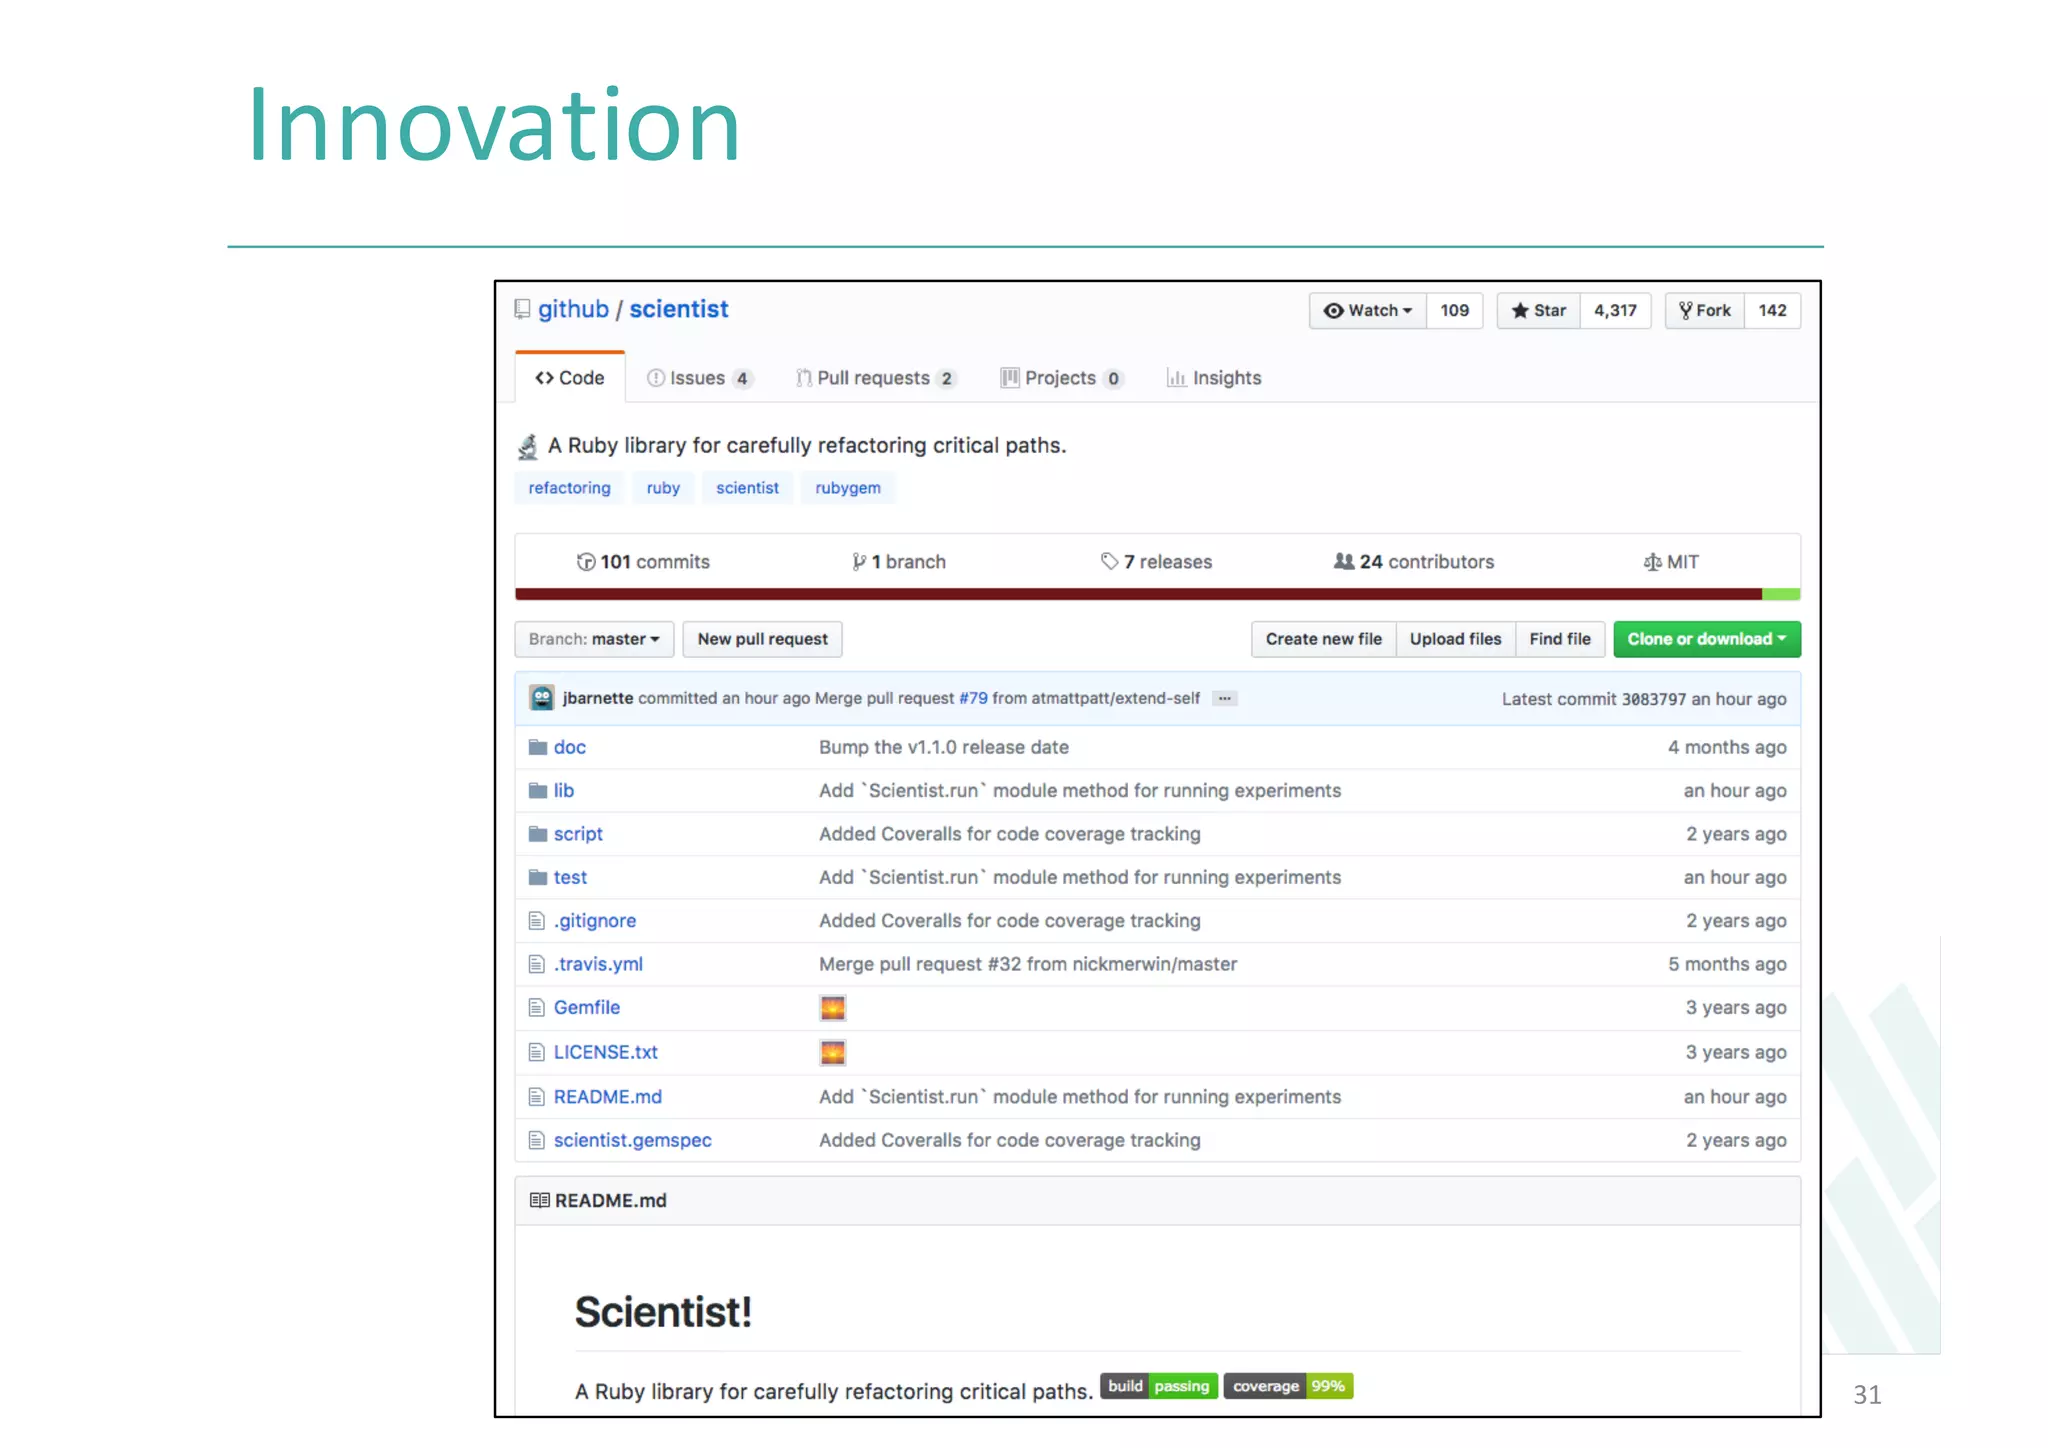Click the build passing badge
Screen dimensions: 2048x1448
tap(1159, 1386)
